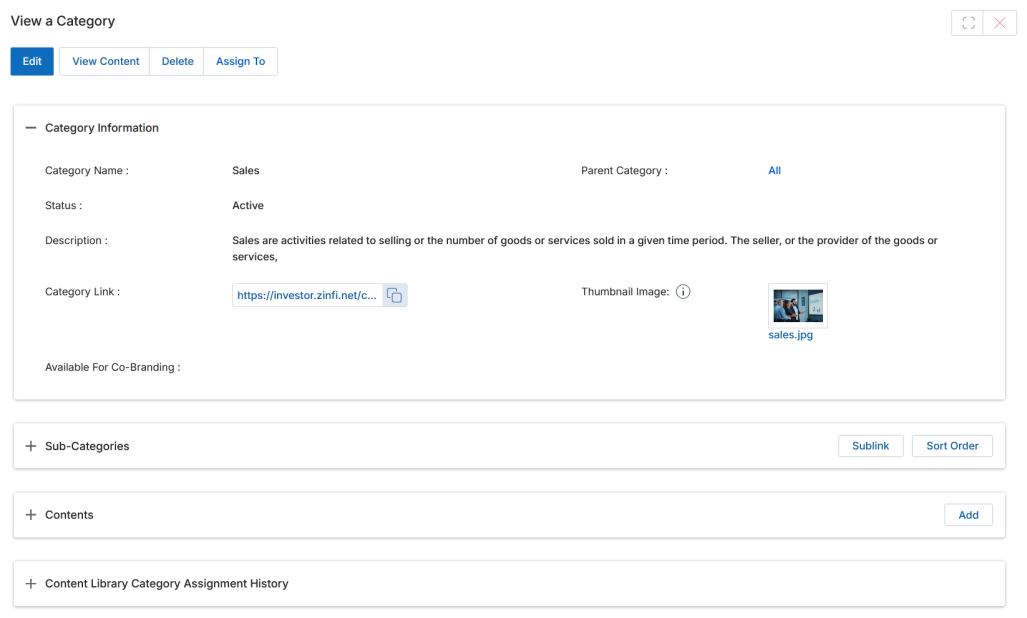Open the Assign To option
This screenshot has width=1027, height=618.
[240, 62]
